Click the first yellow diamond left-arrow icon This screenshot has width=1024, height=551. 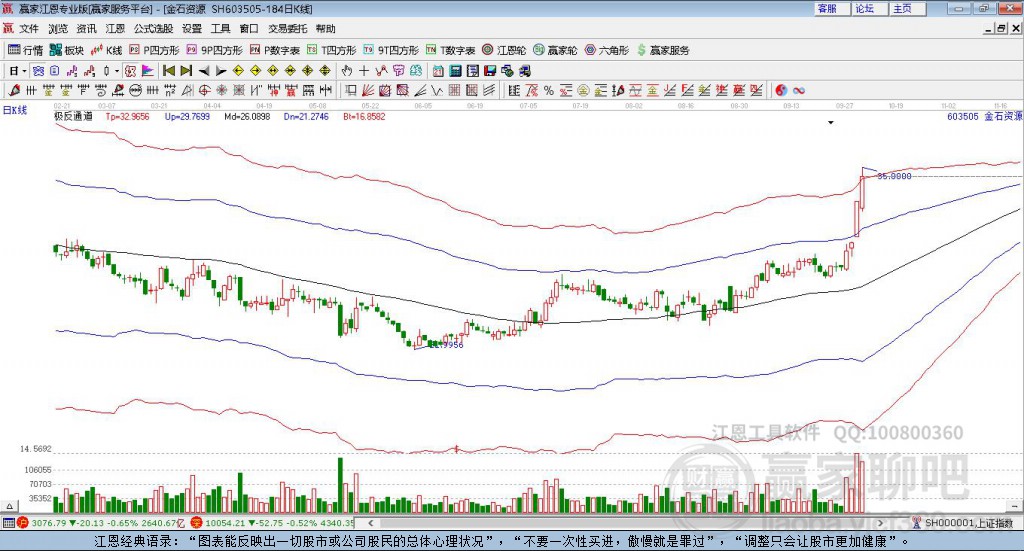tap(238, 71)
